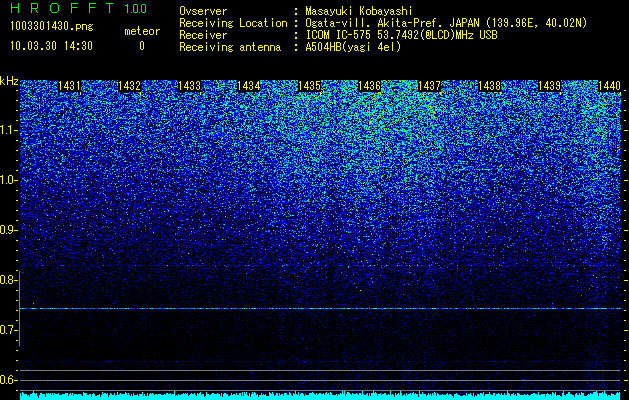The width and height of the screenshot is (629, 400).
Task: Click the 1437 time marker
Action: [429, 86]
